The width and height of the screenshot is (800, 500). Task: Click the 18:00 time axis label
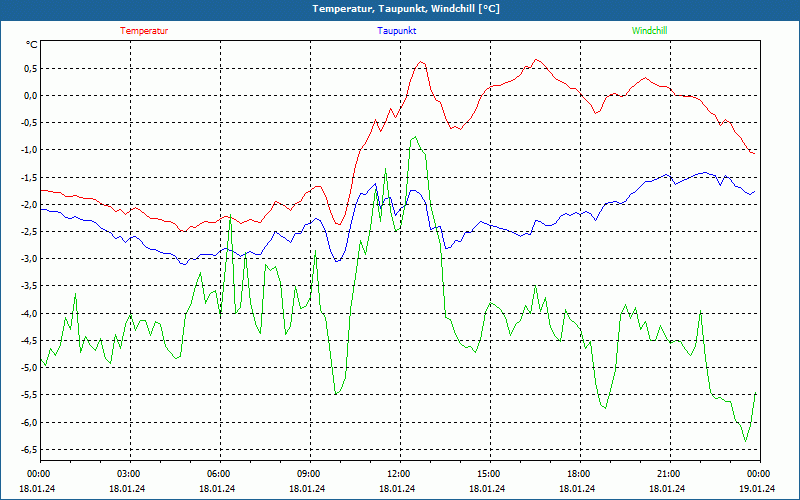tap(580, 474)
